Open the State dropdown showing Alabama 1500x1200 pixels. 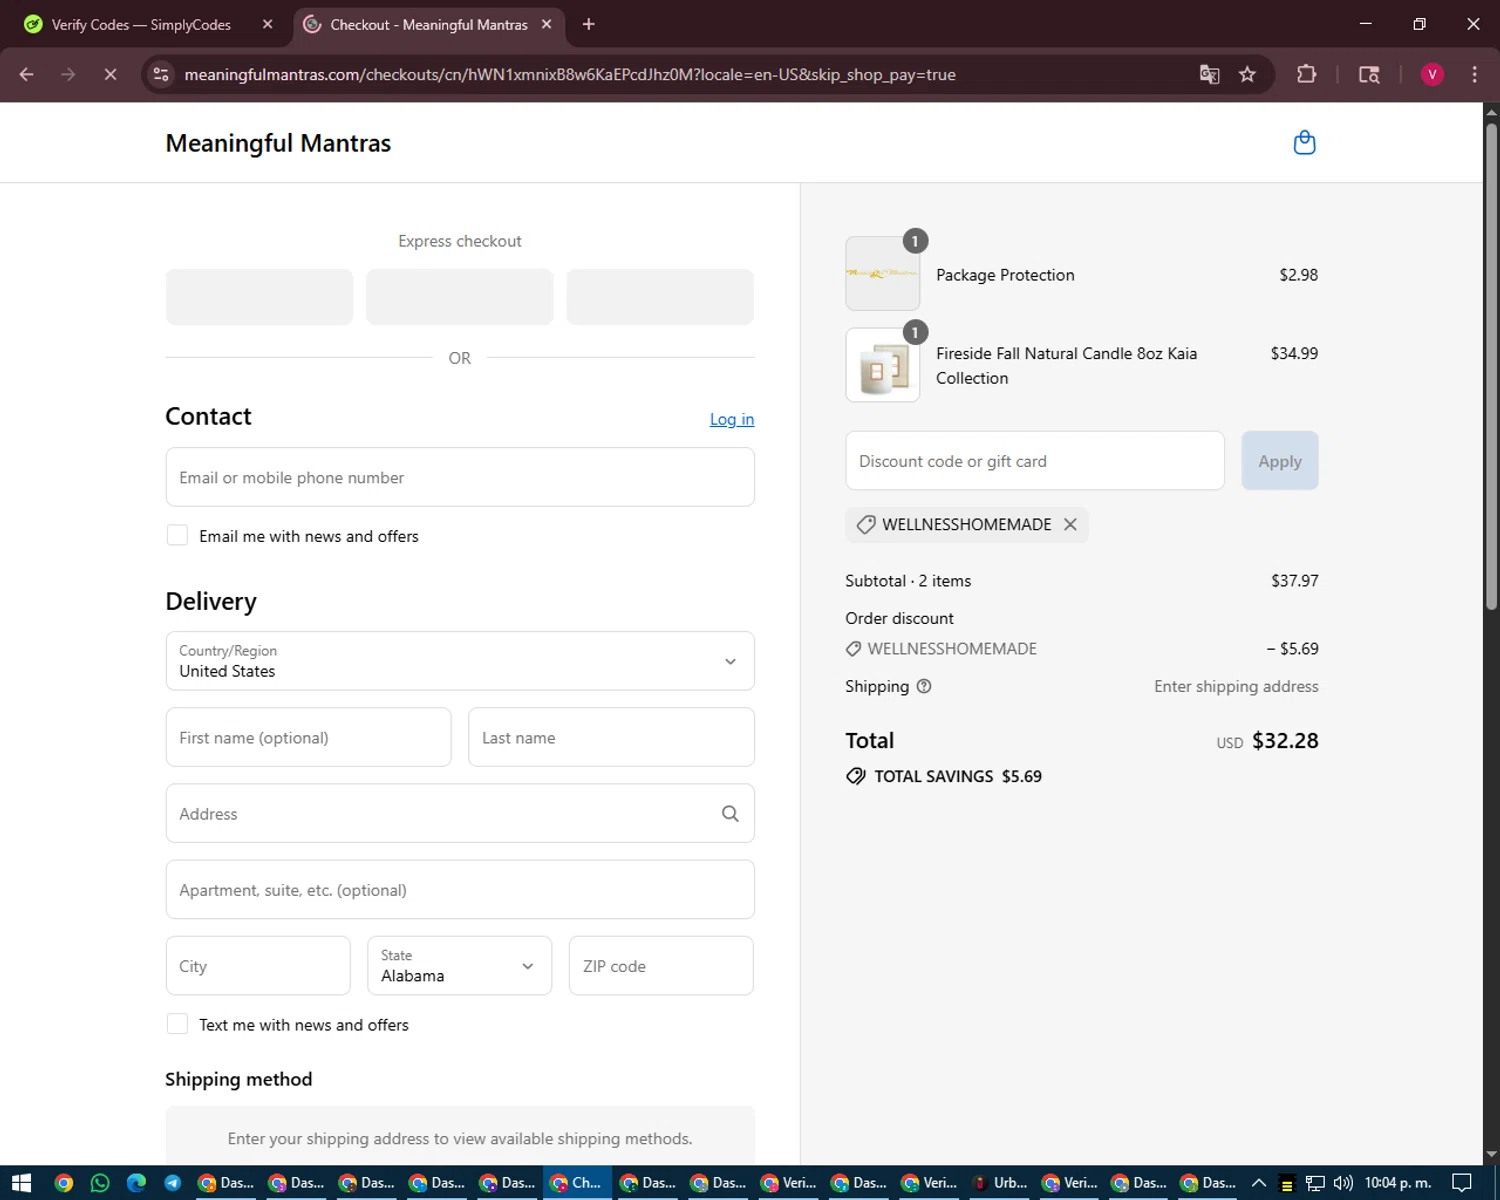(459, 966)
